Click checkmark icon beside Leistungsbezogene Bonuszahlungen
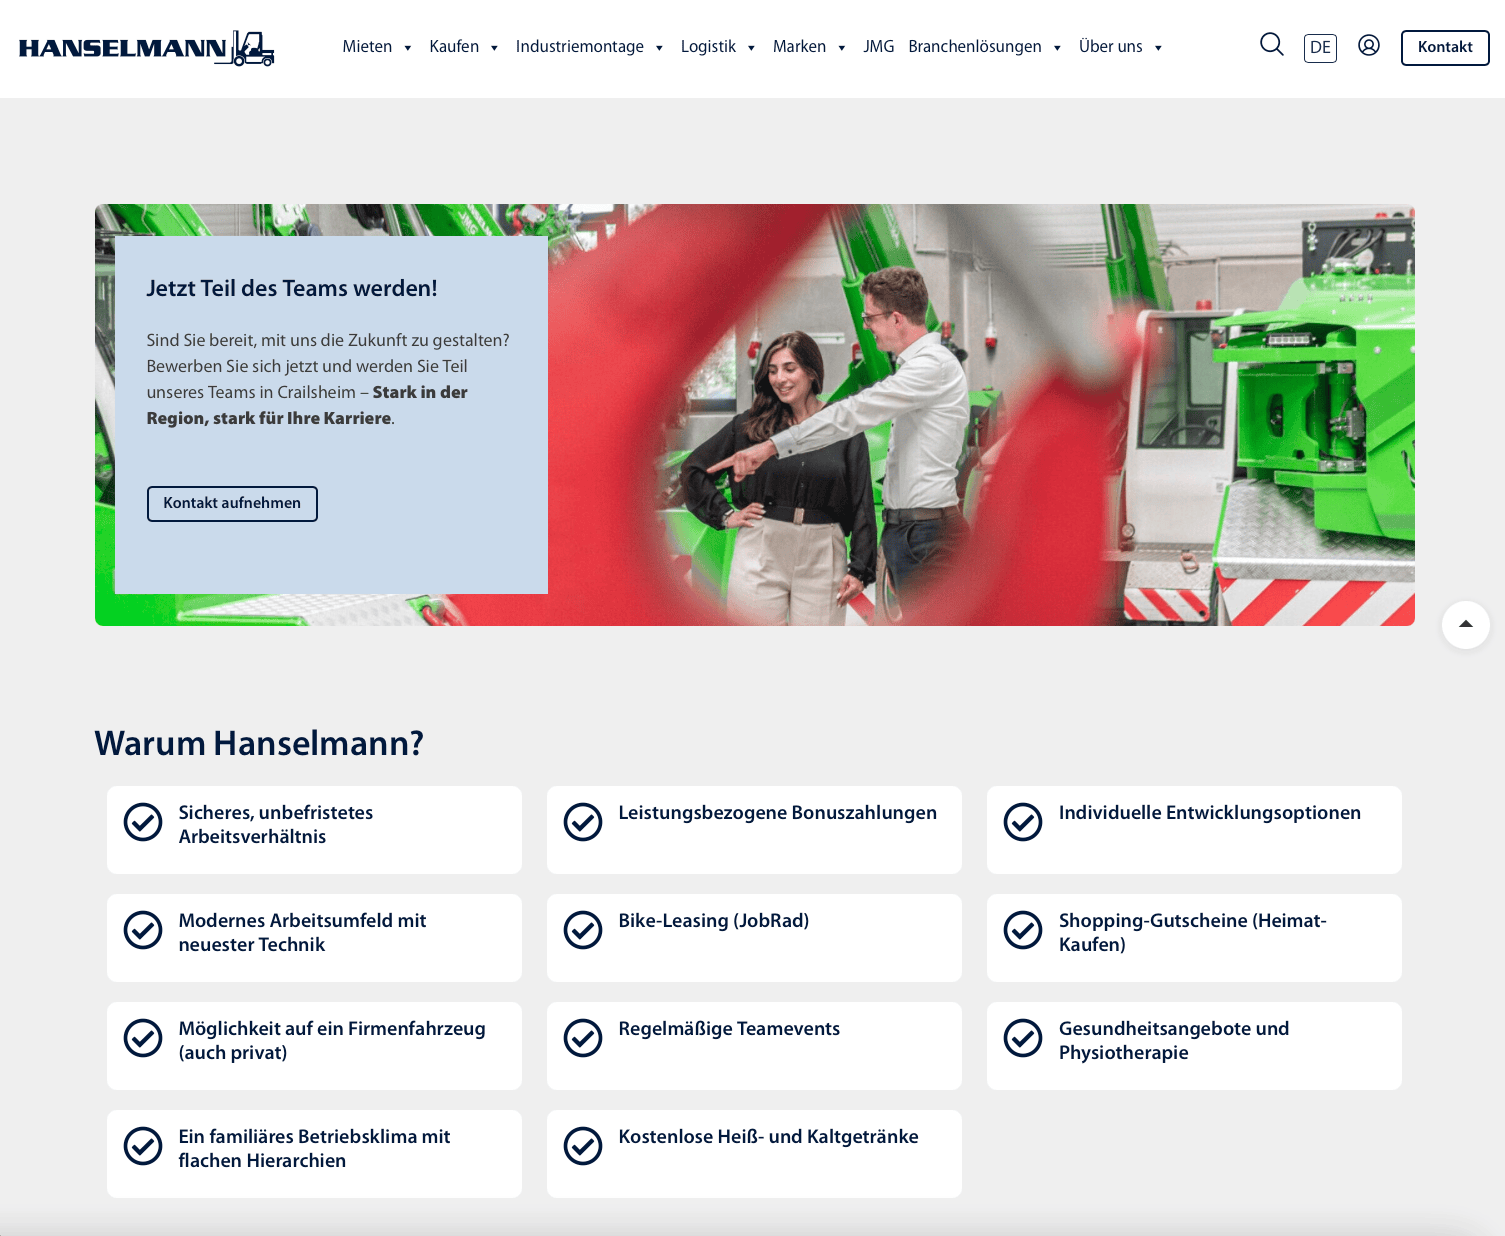This screenshot has width=1505, height=1236. [583, 822]
